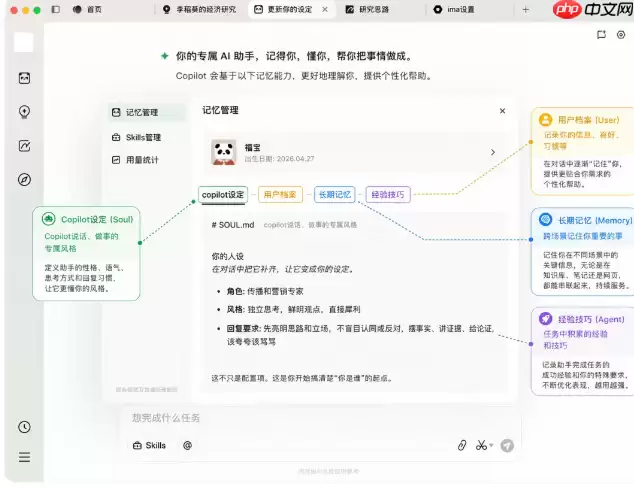
Task: Select the 长期记忆 tab
Action: tap(334, 195)
